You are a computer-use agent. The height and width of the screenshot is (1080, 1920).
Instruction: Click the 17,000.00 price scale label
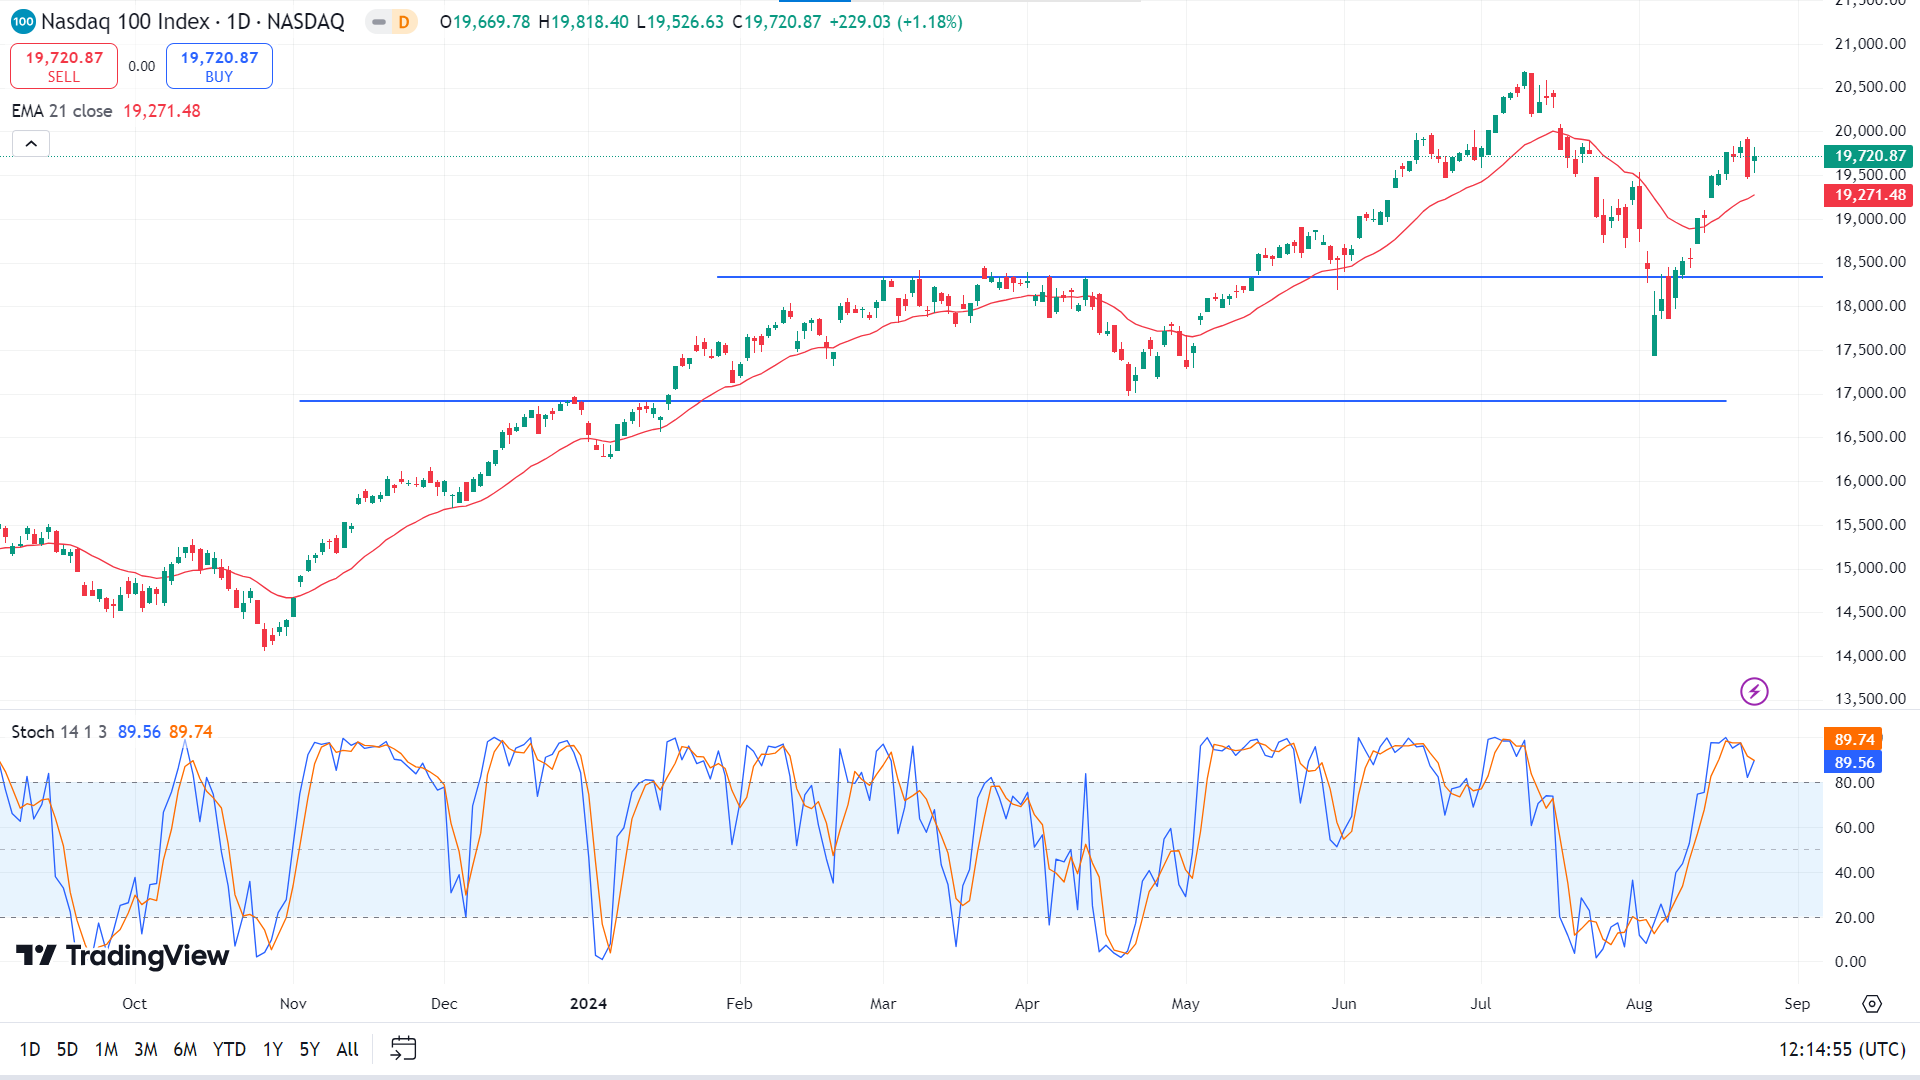(x=1870, y=393)
